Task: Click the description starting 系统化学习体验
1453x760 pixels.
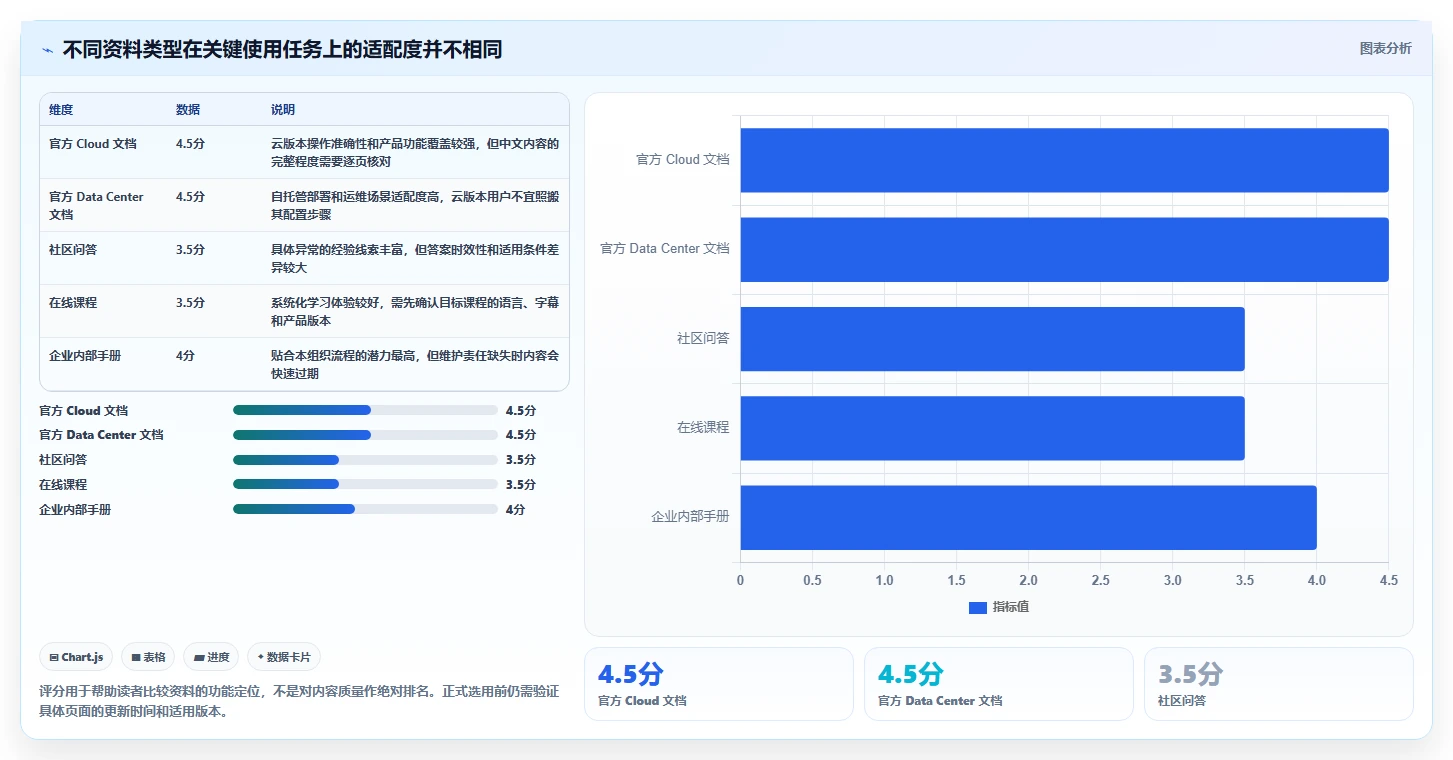Action: point(415,312)
